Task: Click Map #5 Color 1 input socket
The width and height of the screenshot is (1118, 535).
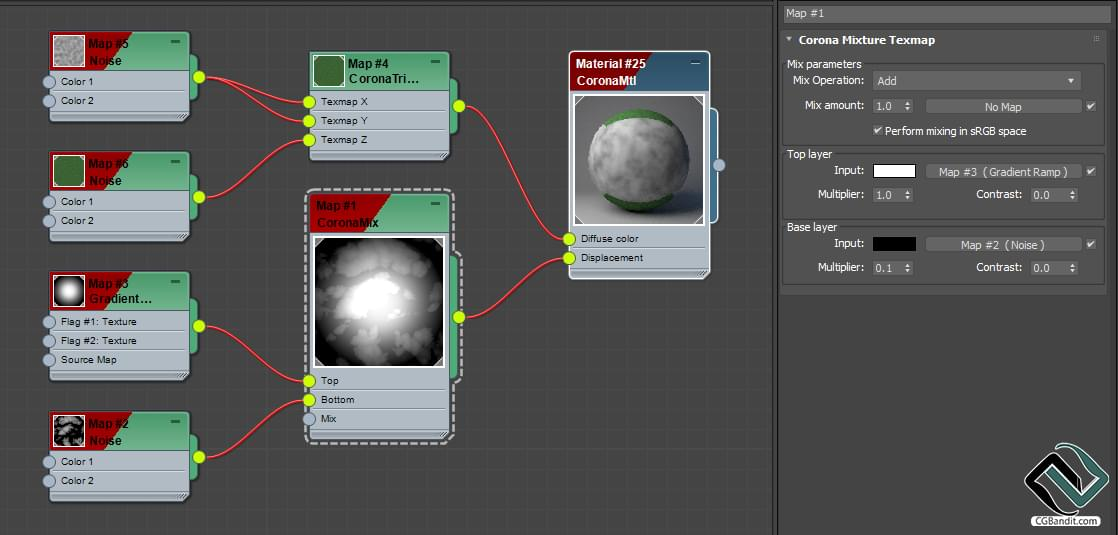Action: [x=49, y=81]
